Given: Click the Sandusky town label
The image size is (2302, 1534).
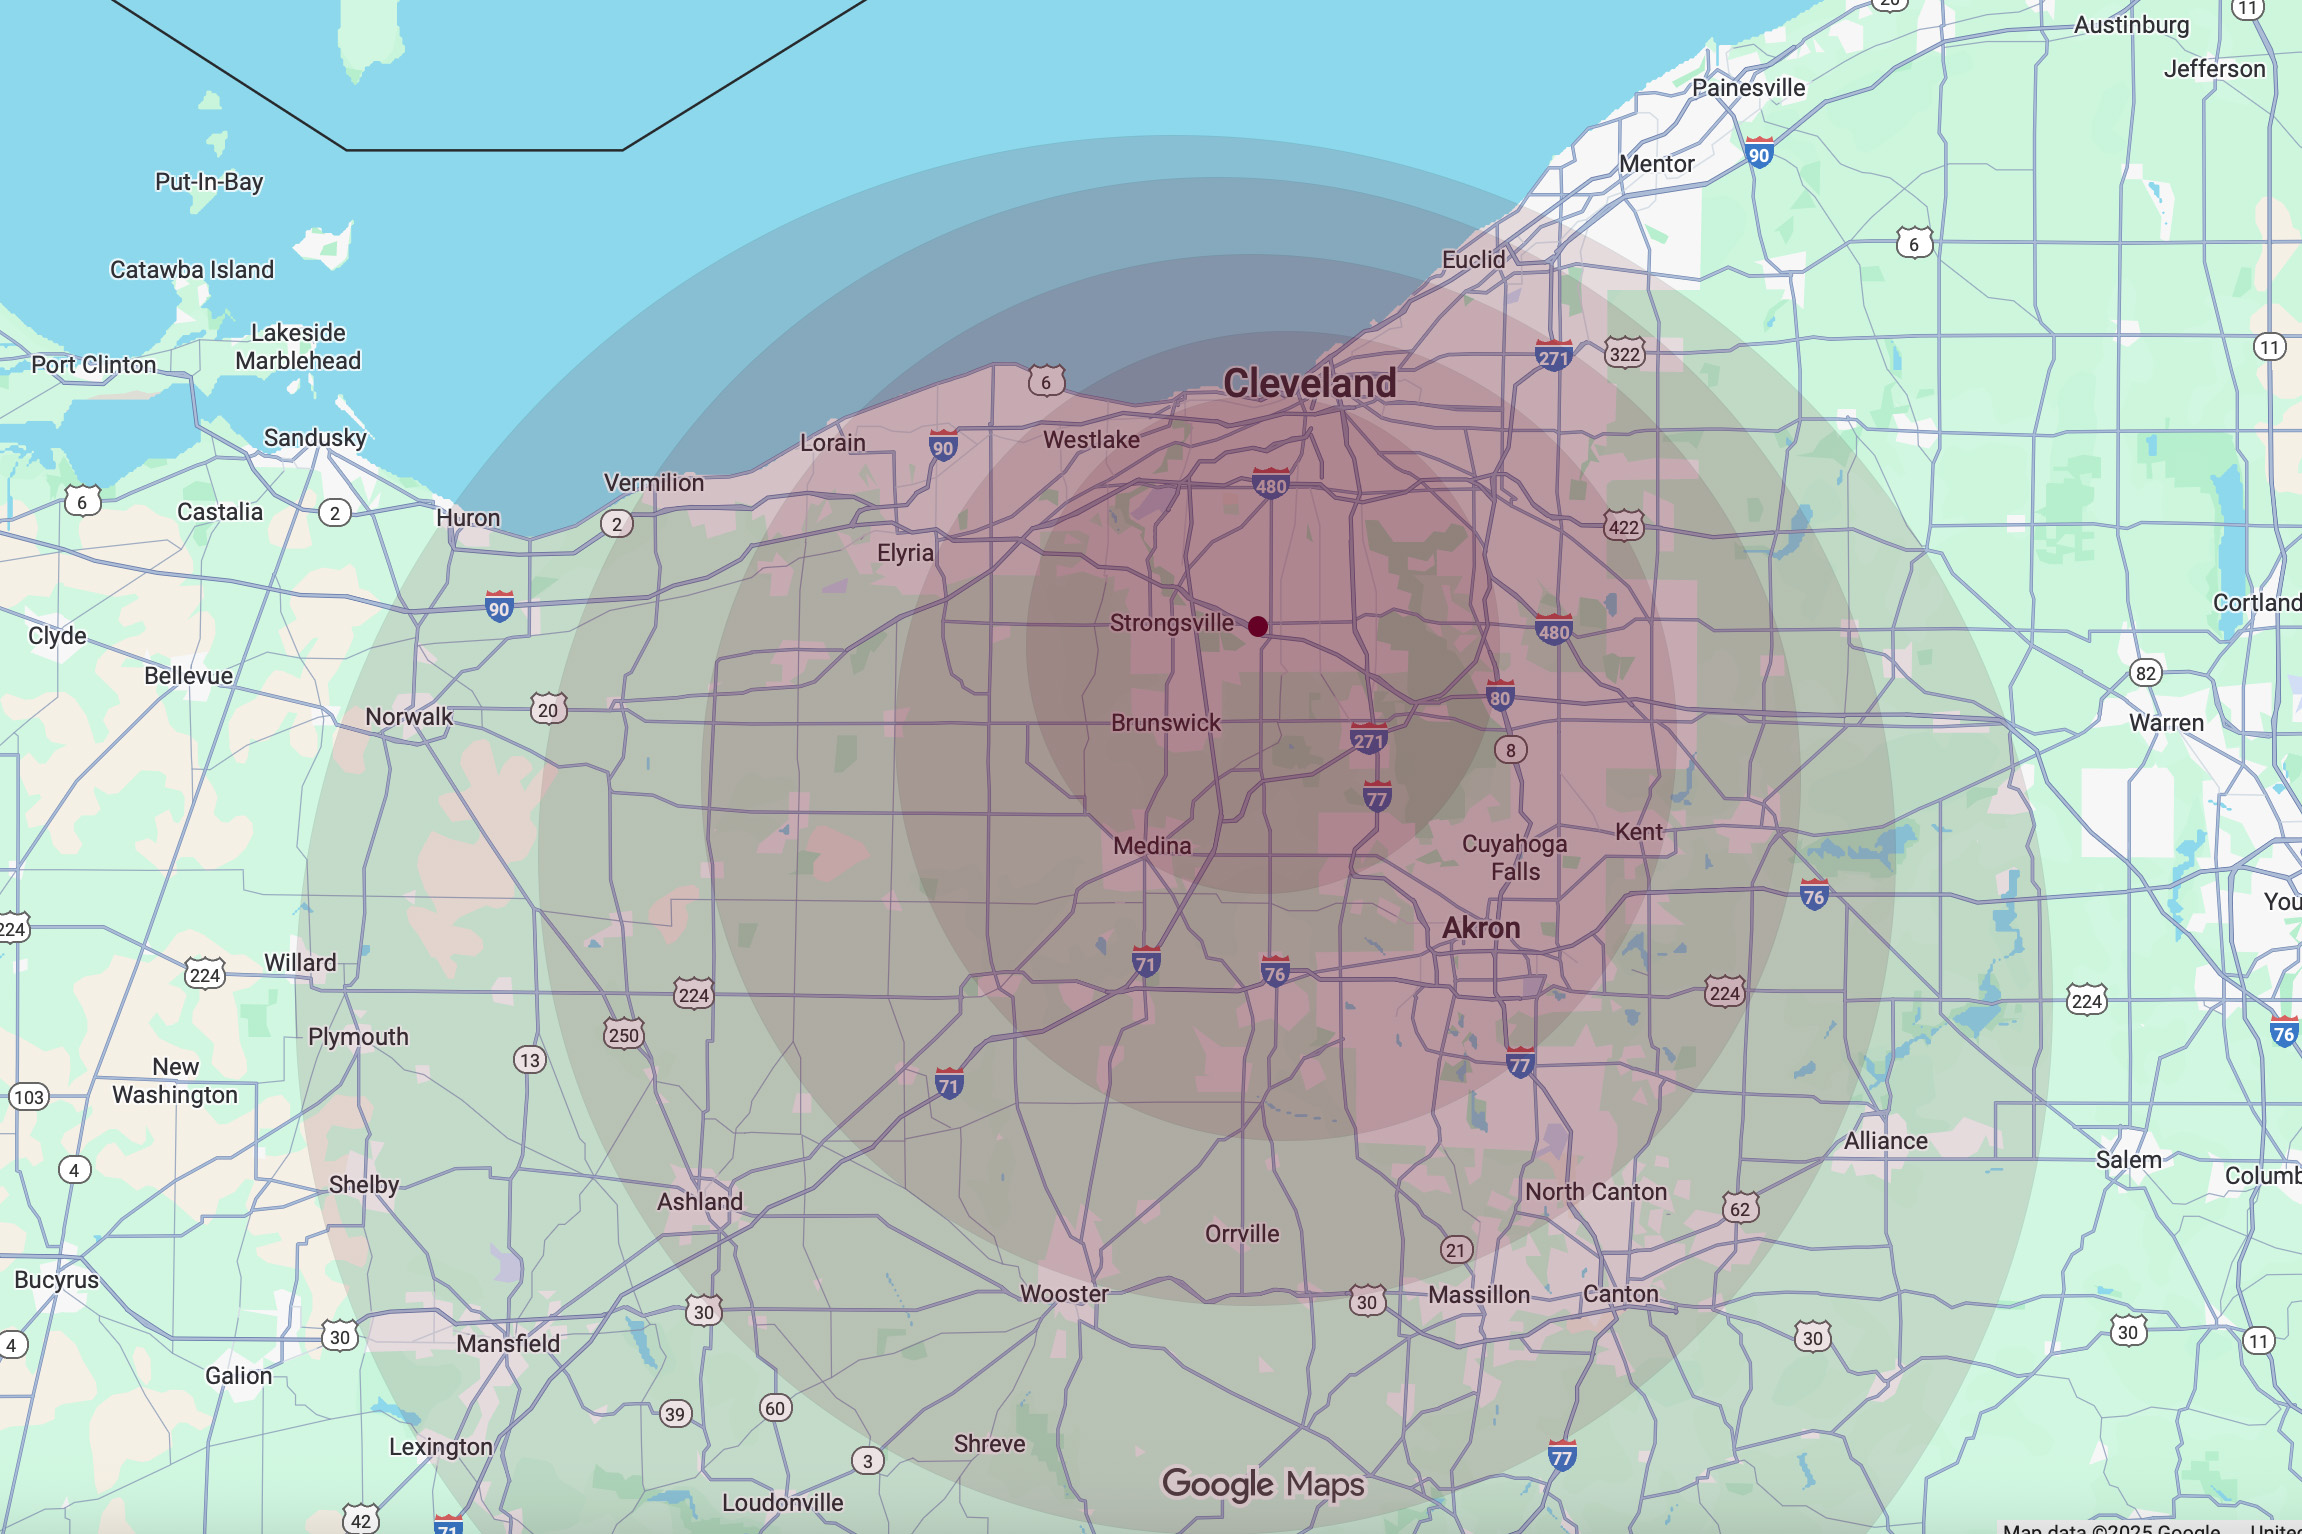Looking at the screenshot, I should pyautogui.click(x=315, y=438).
